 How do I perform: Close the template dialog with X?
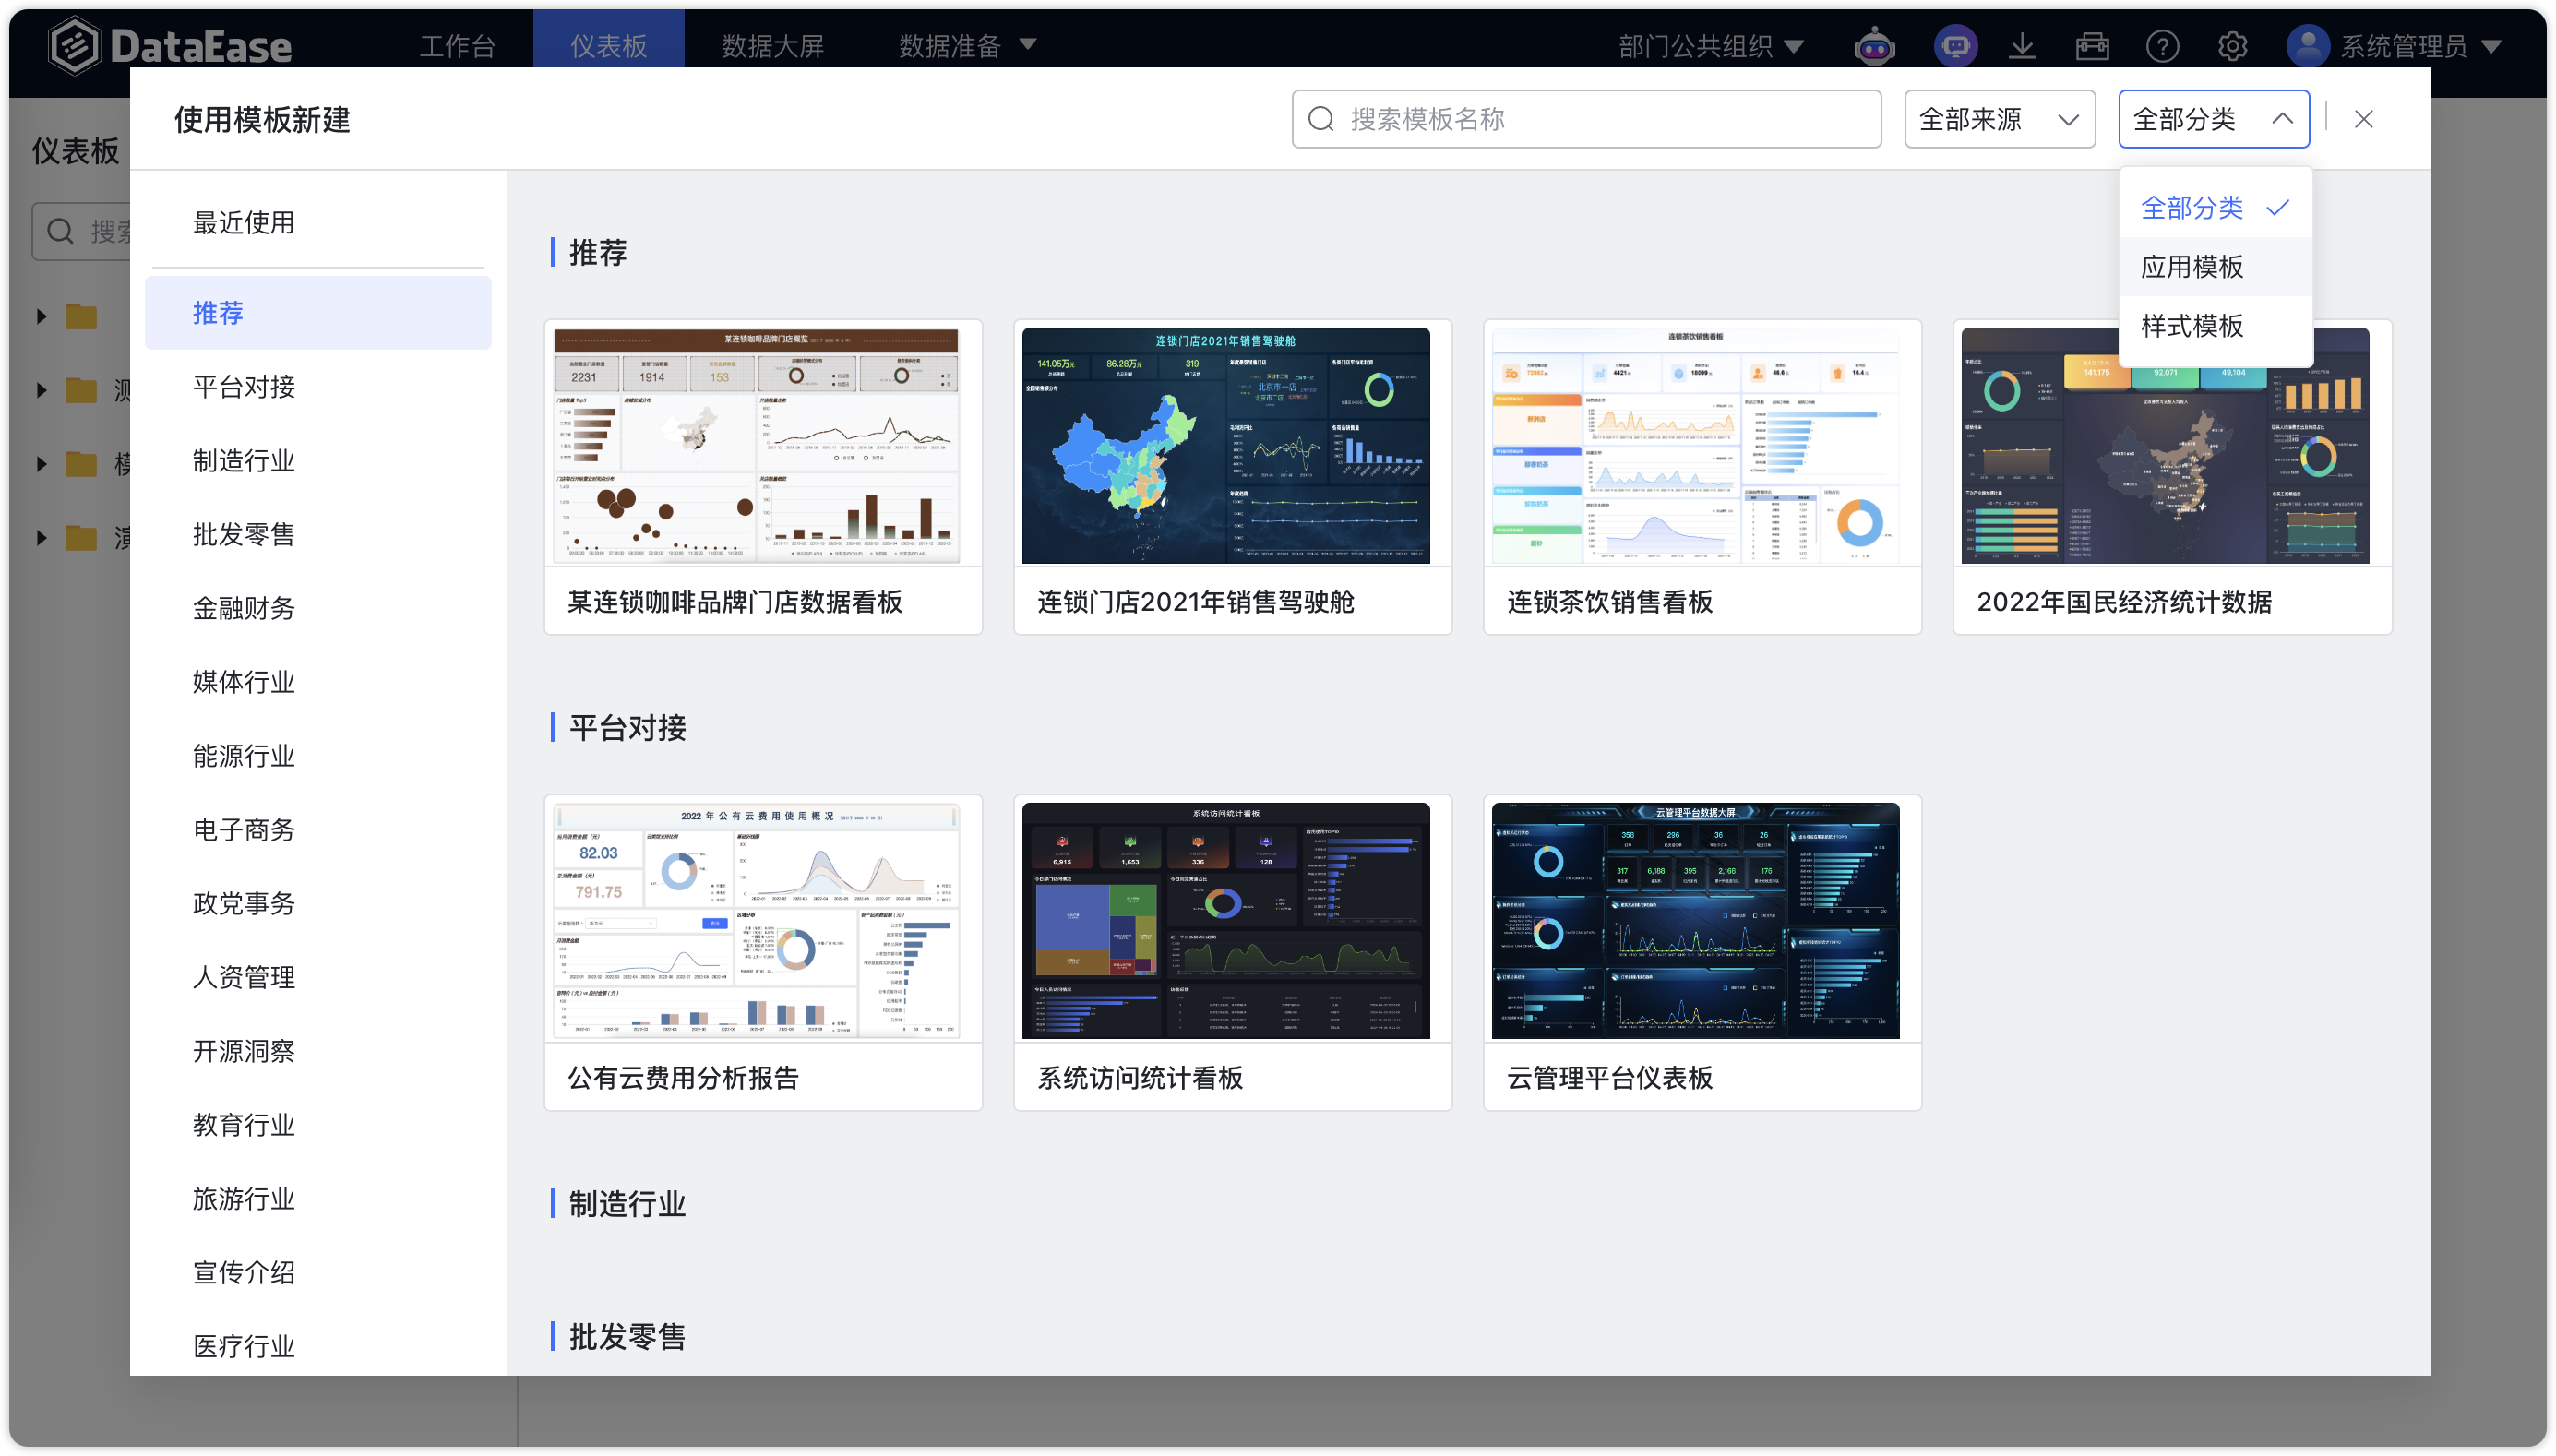(2363, 119)
